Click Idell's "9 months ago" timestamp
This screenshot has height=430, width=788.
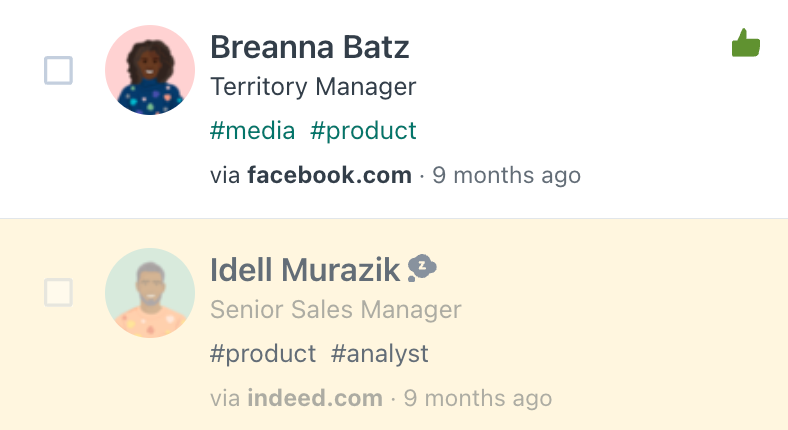[x=478, y=398]
